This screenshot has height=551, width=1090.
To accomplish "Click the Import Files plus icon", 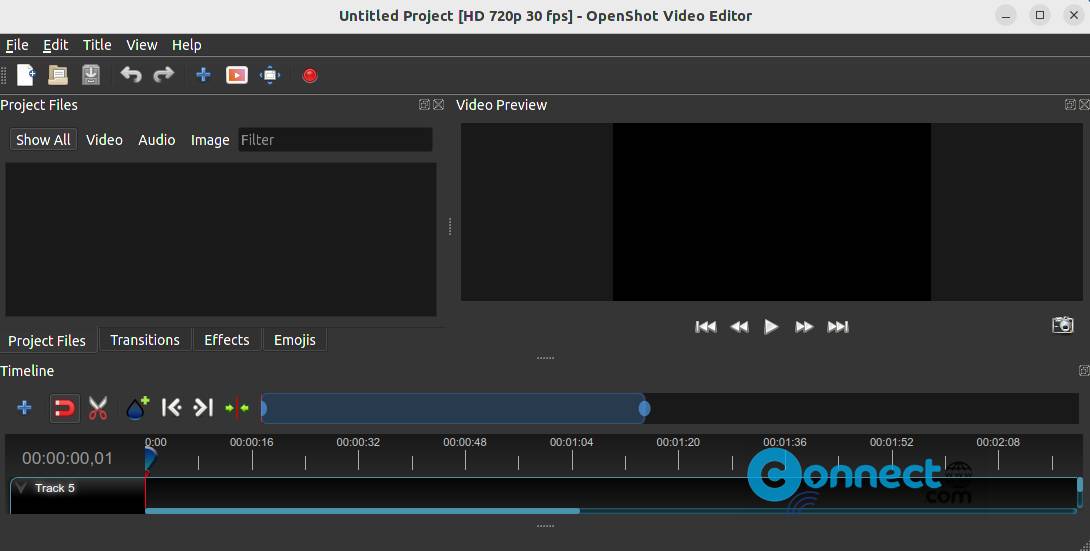I will coord(203,75).
